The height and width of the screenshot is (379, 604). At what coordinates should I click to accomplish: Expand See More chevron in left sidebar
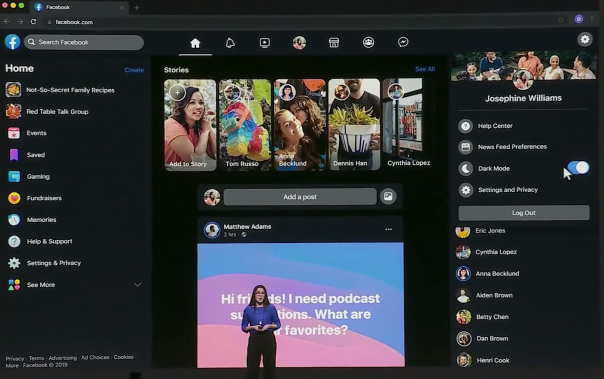(x=137, y=285)
